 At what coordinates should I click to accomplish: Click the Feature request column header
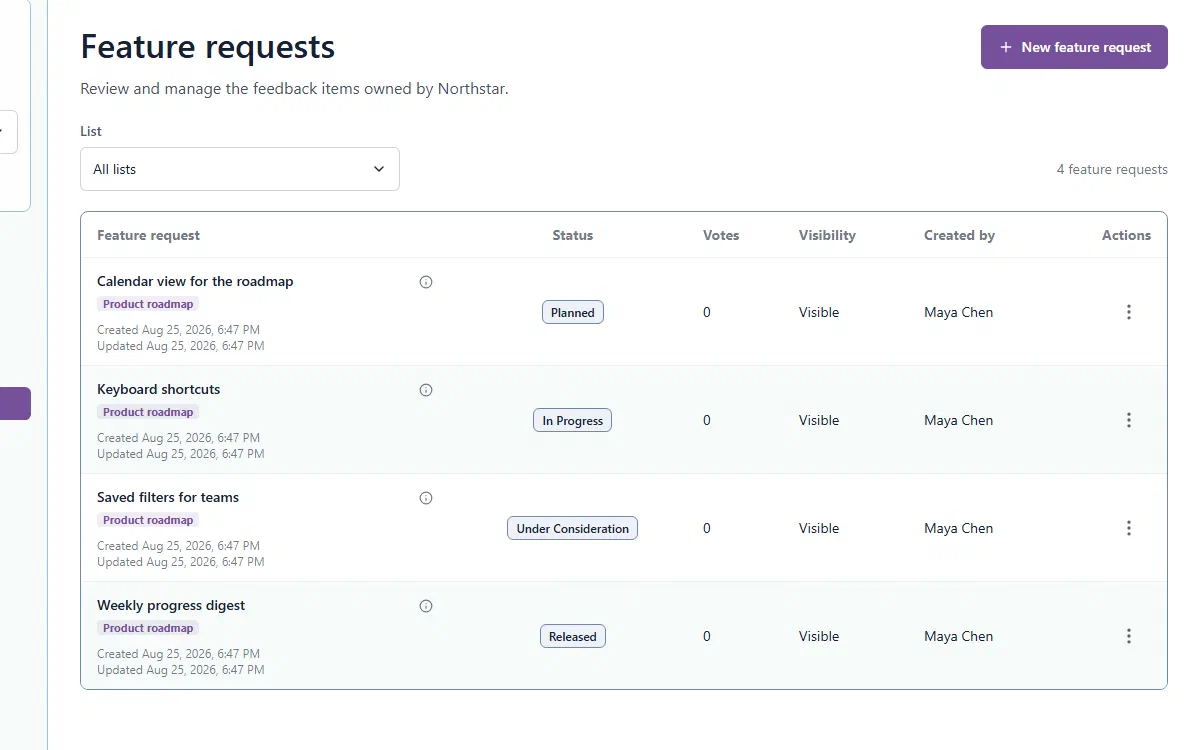pyautogui.click(x=148, y=235)
